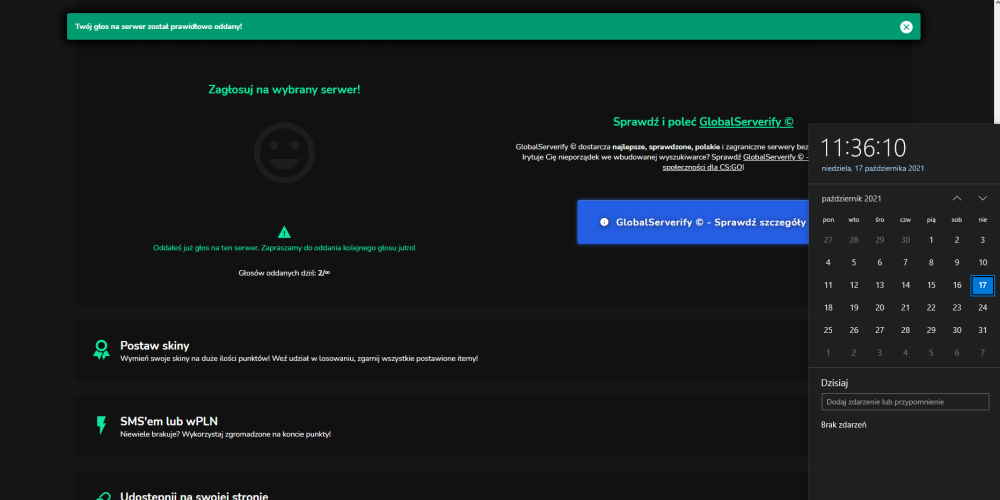
Task: Select October 1 in calendar
Action: click(x=931, y=240)
